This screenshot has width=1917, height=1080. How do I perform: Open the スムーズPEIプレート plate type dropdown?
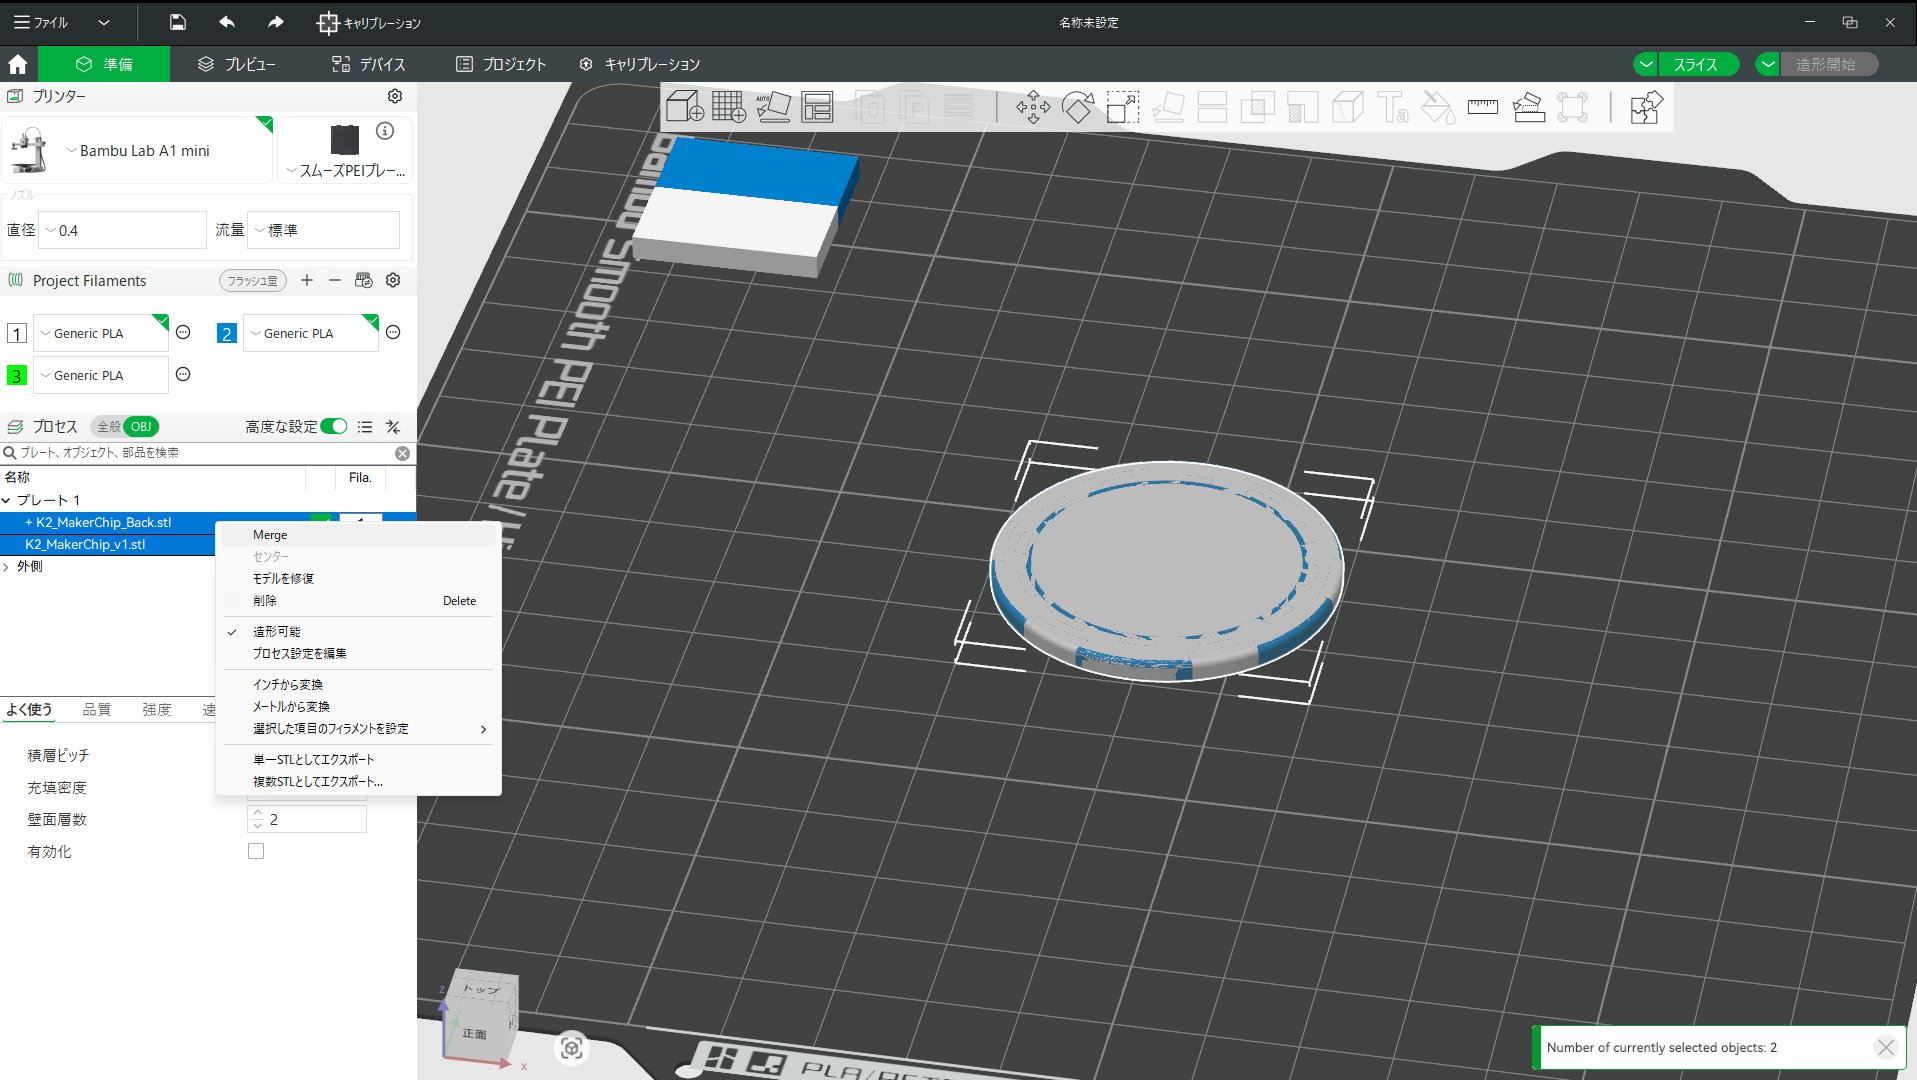coord(345,171)
